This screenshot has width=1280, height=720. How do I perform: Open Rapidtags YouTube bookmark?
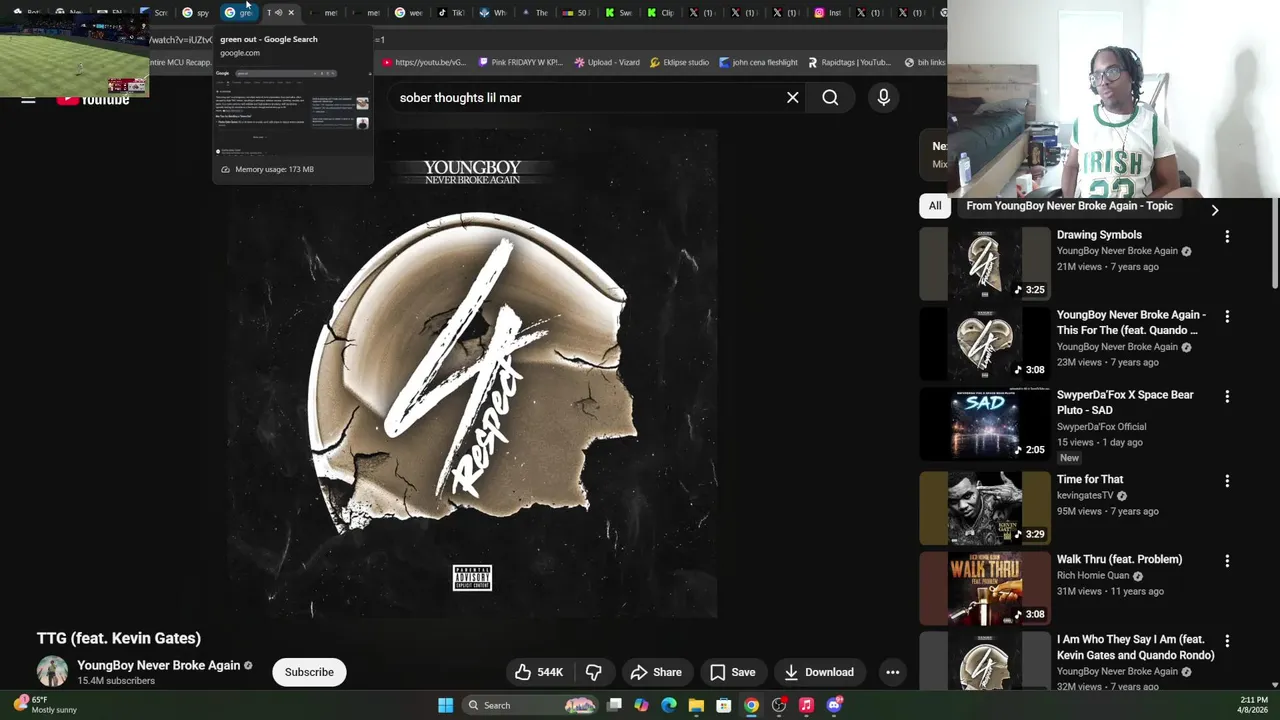coord(849,62)
